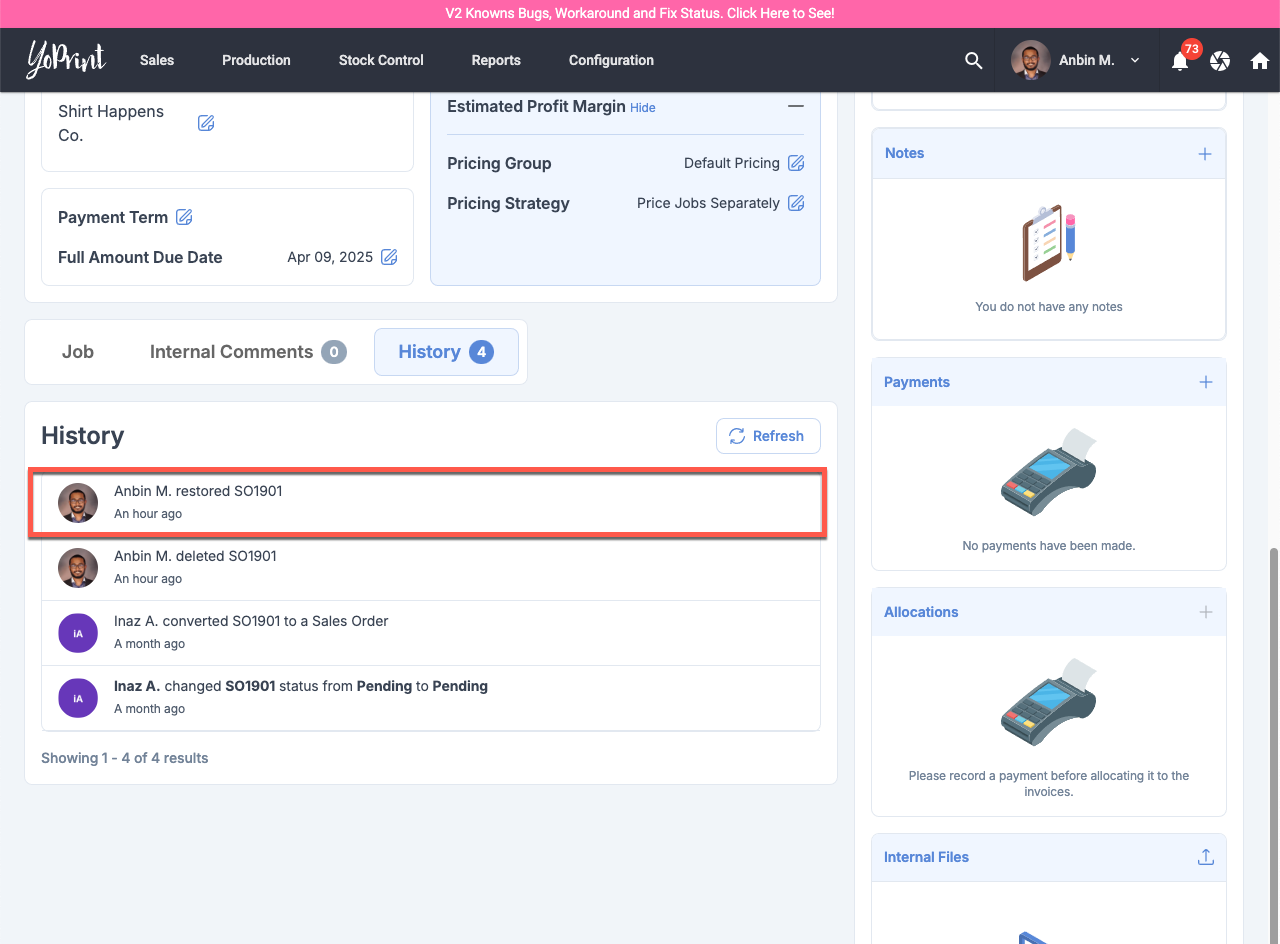Image resolution: width=1280 pixels, height=944 pixels.
Task: Click the V2 known bugs banner
Action: coord(640,14)
